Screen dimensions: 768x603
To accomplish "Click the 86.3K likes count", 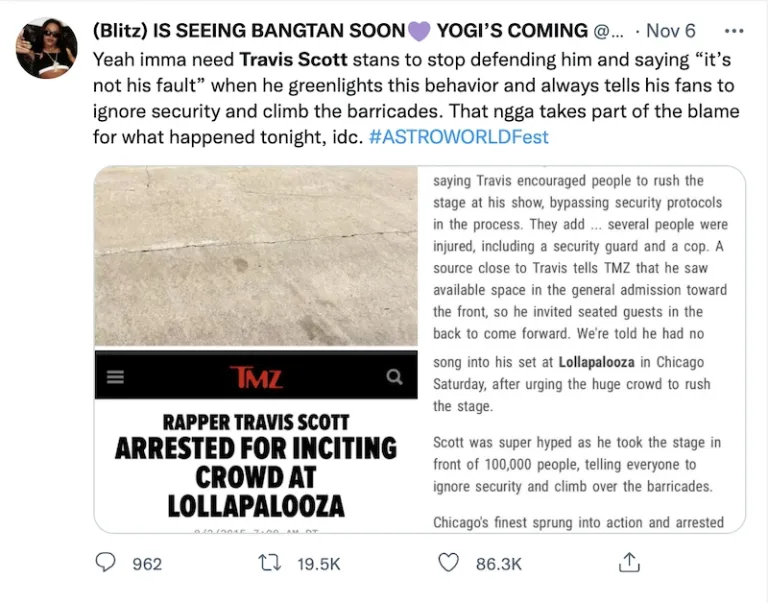I will pyautogui.click(x=499, y=564).
